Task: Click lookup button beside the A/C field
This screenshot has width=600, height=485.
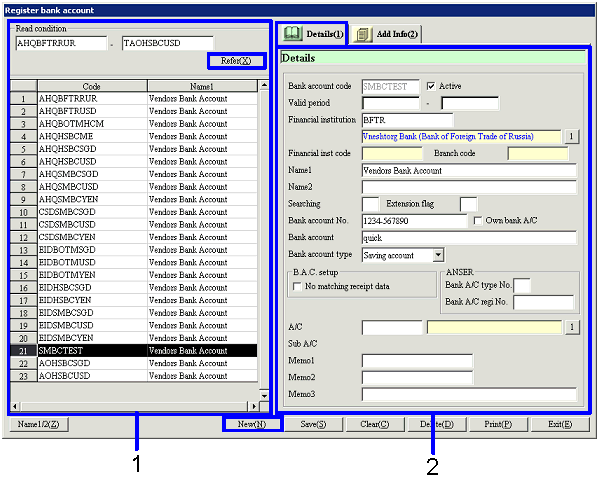Action: point(573,327)
